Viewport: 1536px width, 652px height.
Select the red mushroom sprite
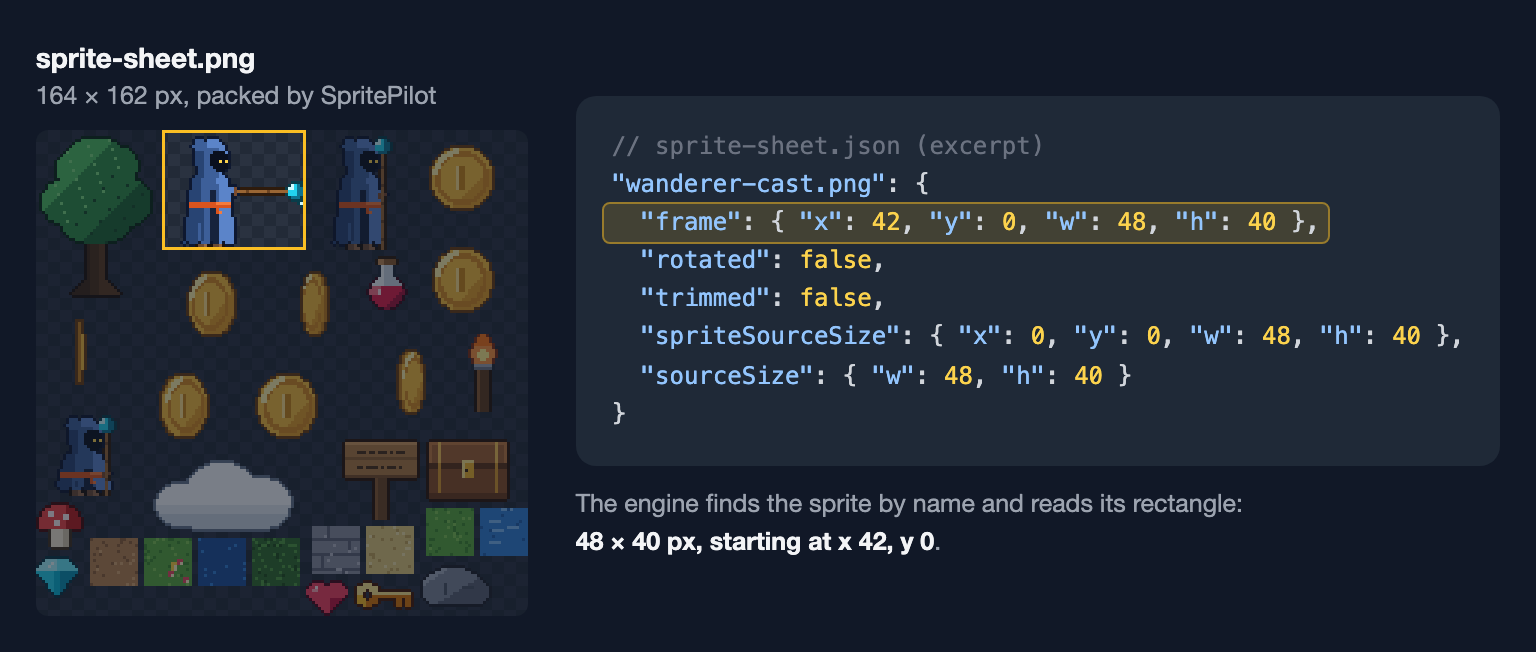[59, 525]
